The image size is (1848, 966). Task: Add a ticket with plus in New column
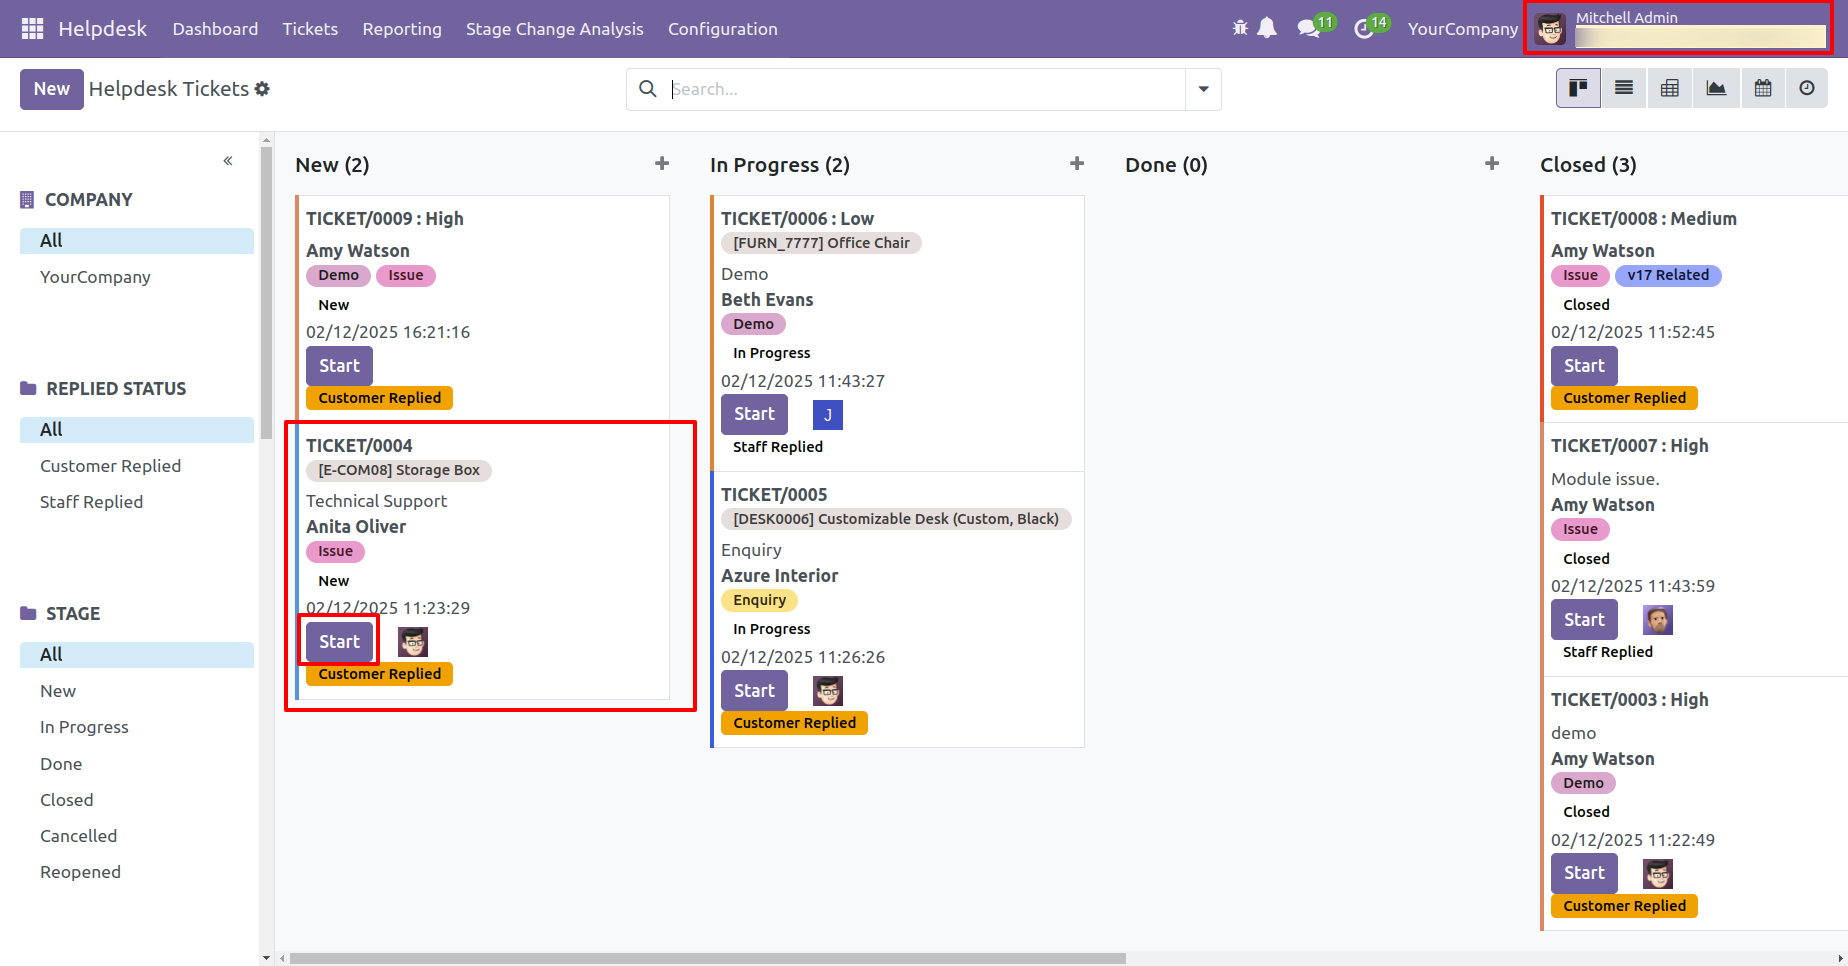point(662,163)
